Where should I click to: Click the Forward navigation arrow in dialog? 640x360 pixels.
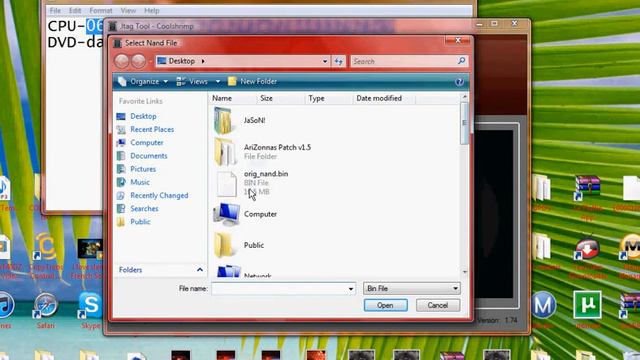pos(138,61)
